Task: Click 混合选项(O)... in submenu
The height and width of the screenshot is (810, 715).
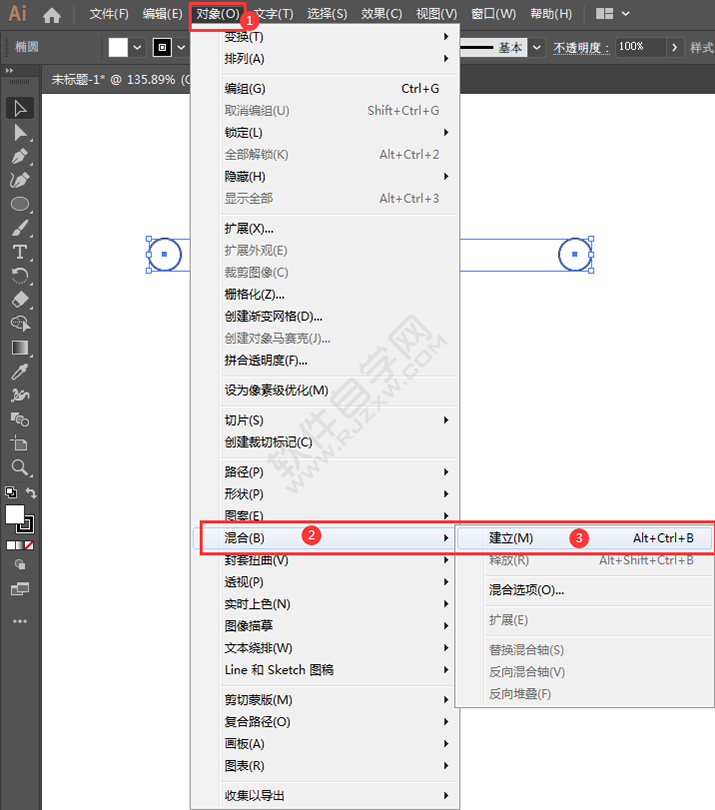Action: [x=585, y=590]
